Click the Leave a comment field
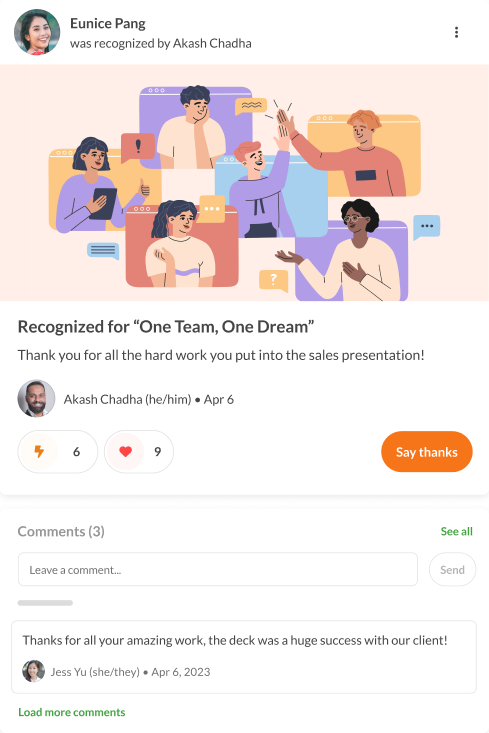This screenshot has width=489, height=733. click(x=218, y=569)
